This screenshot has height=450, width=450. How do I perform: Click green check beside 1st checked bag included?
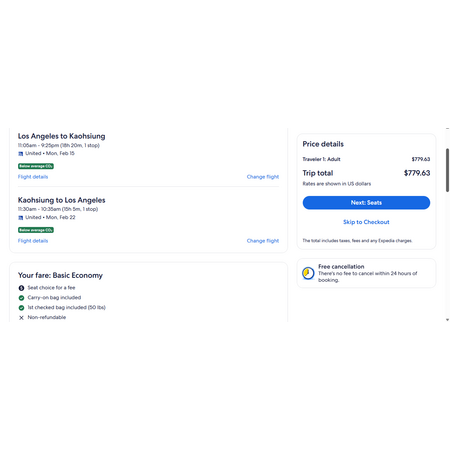(x=21, y=308)
